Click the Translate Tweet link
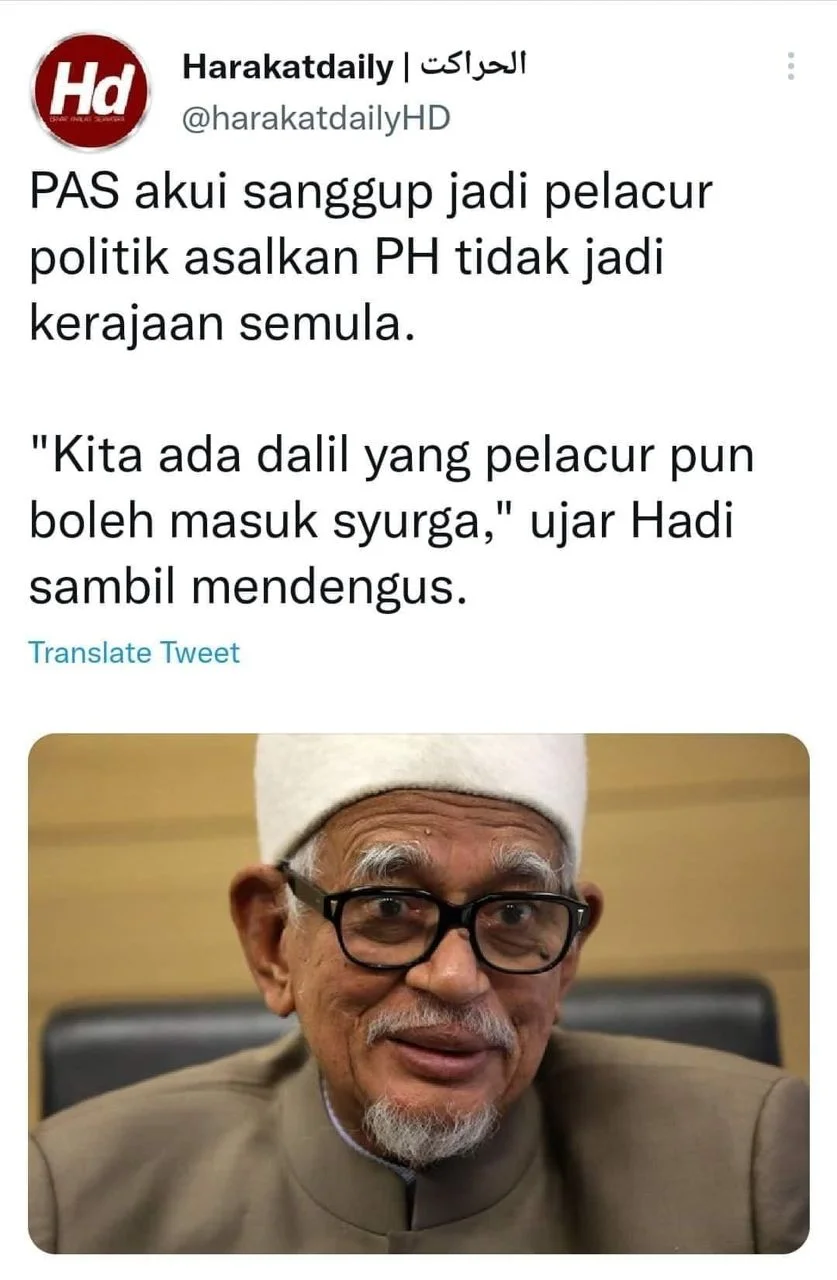The width and height of the screenshot is (837, 1280). [134, 653]
